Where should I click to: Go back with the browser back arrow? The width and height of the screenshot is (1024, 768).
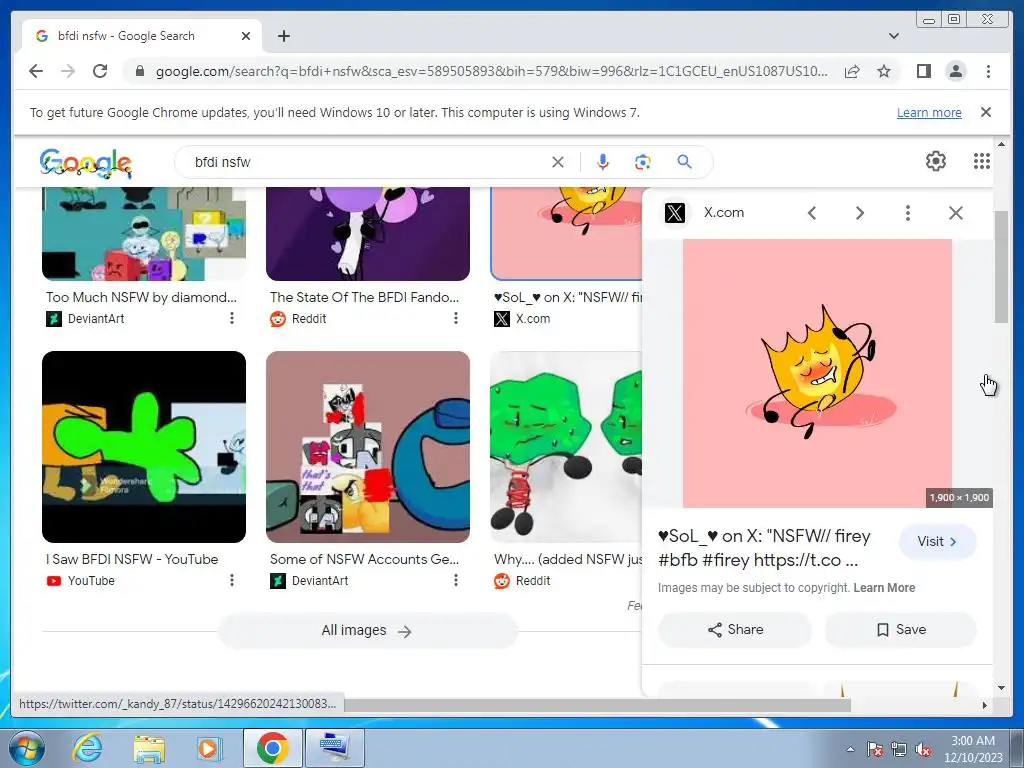(x=36, y=71)
